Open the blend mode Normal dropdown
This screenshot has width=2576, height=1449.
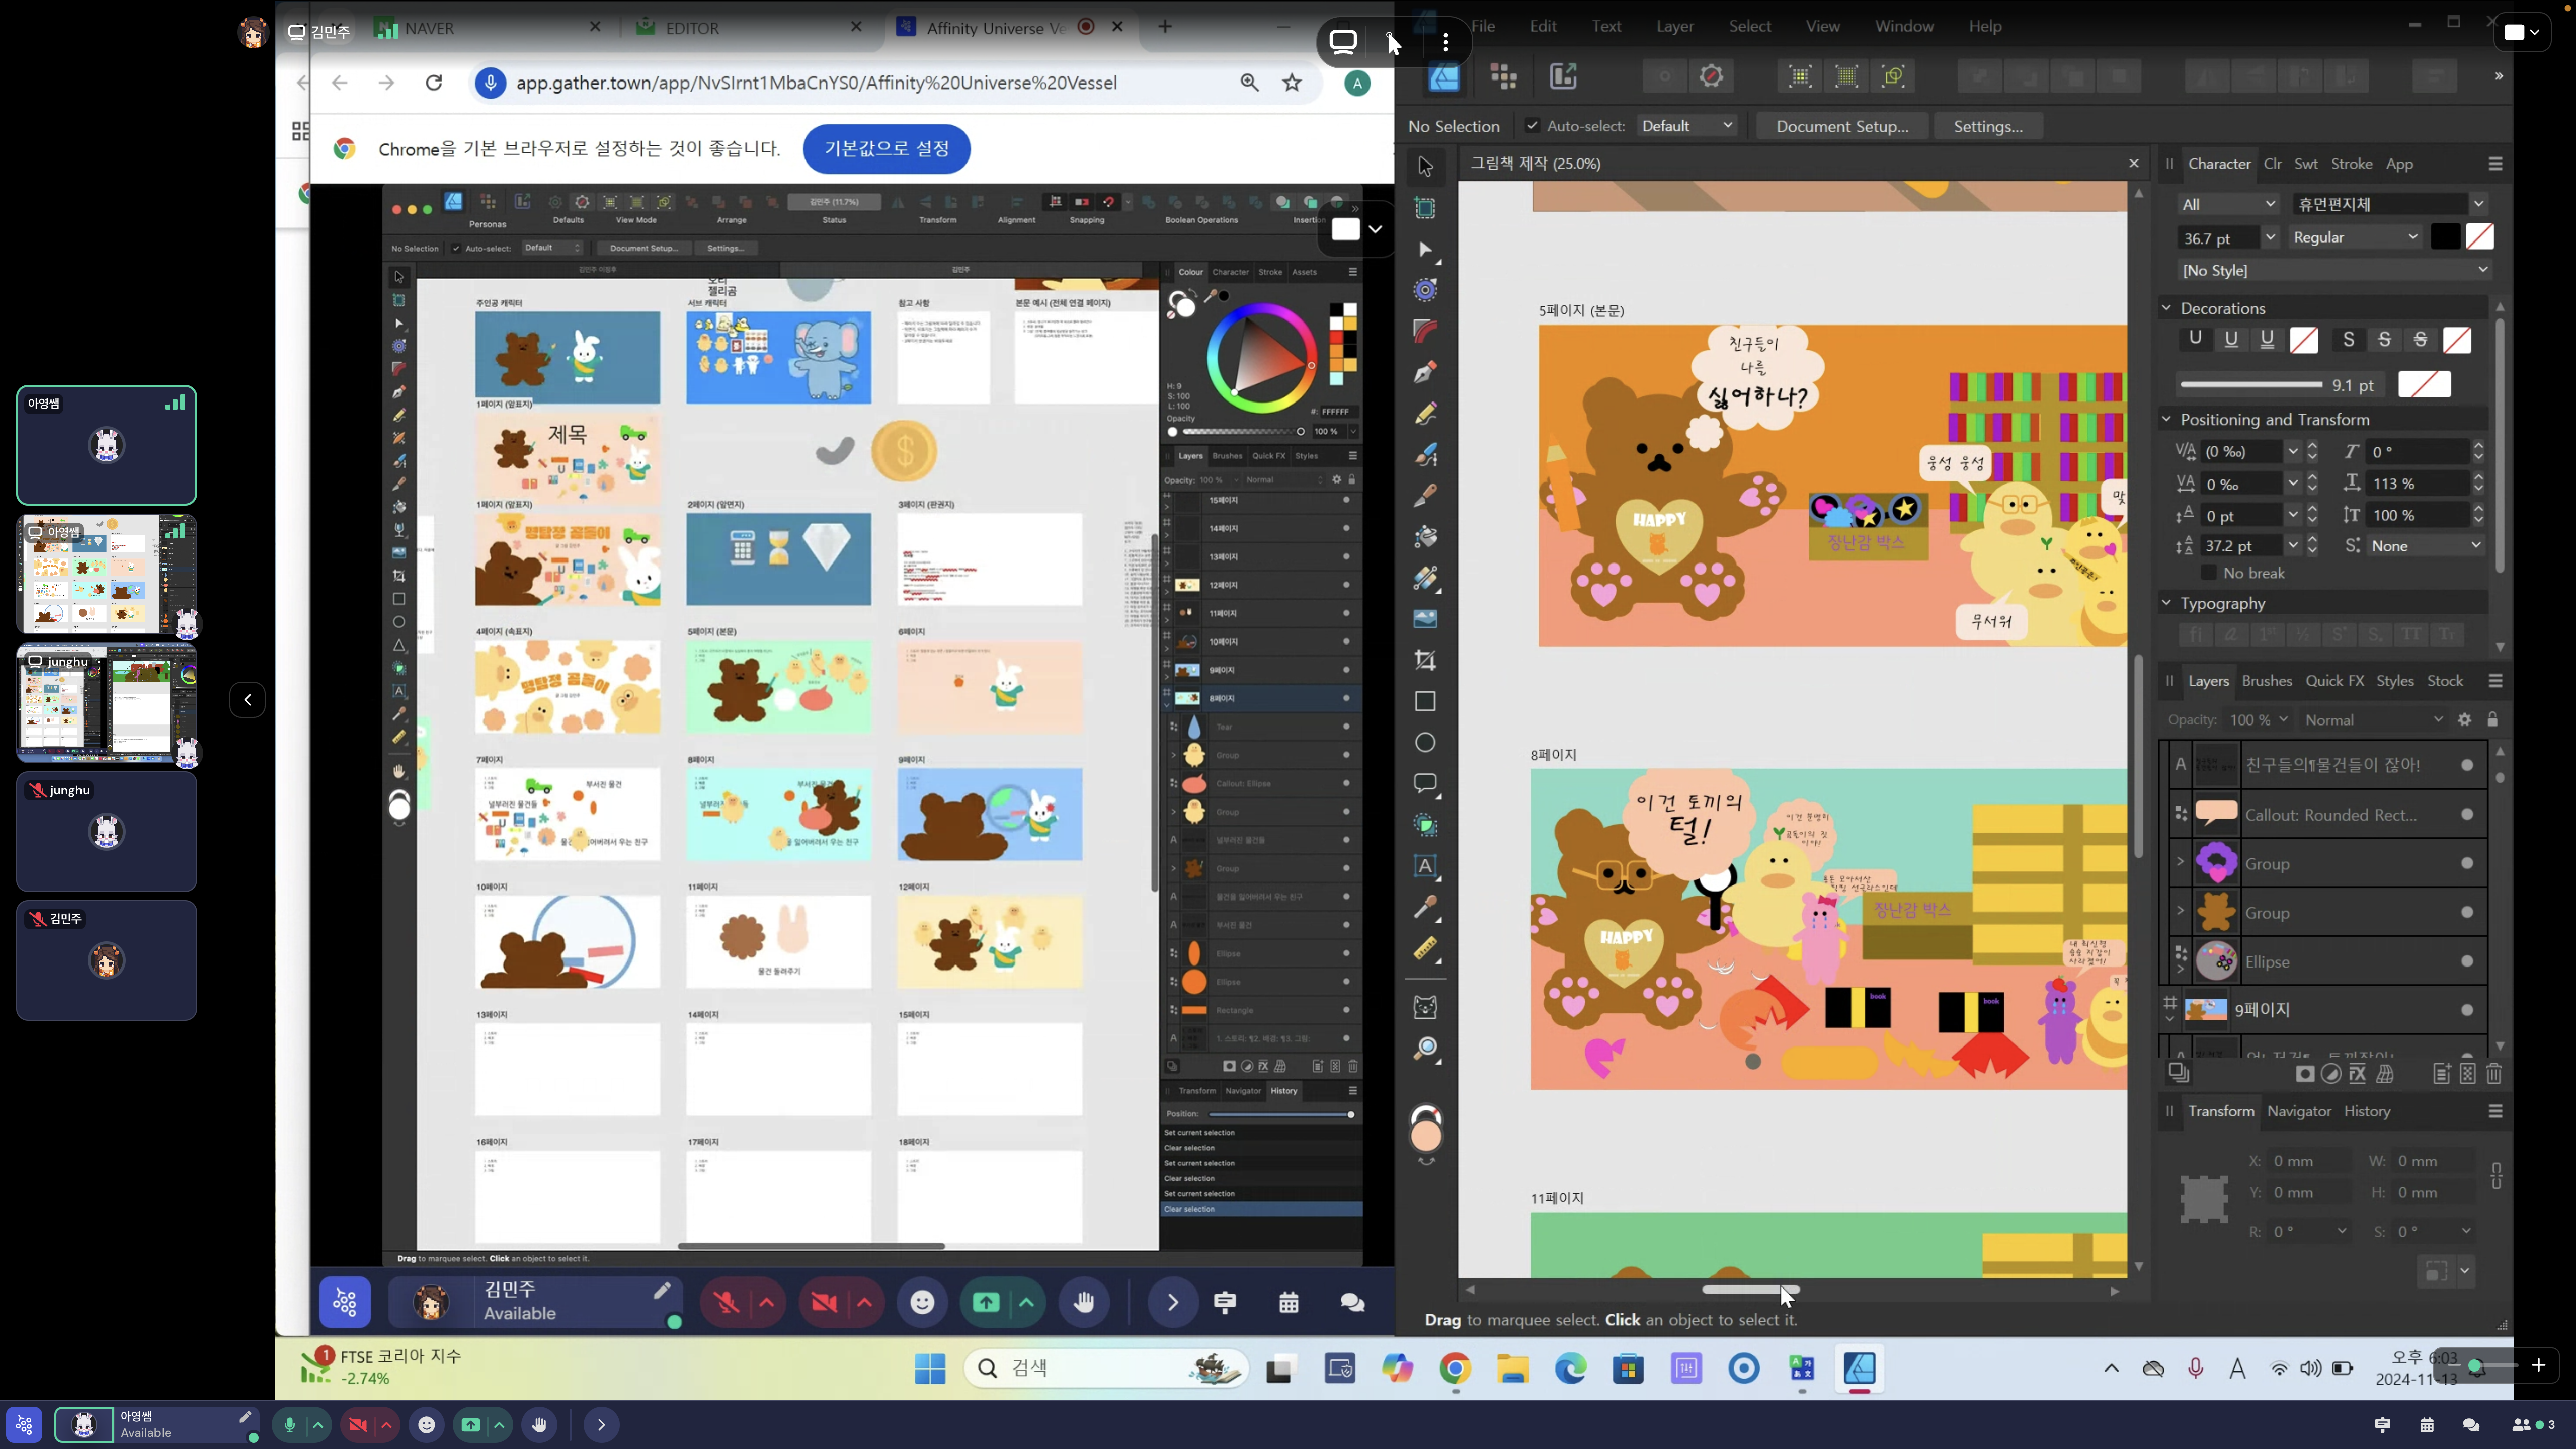coord(2374,720)
